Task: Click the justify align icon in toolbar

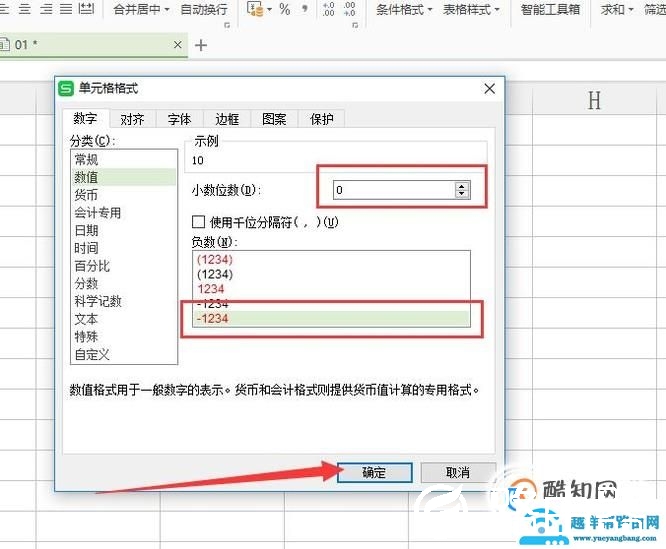Action: (66, 8)
